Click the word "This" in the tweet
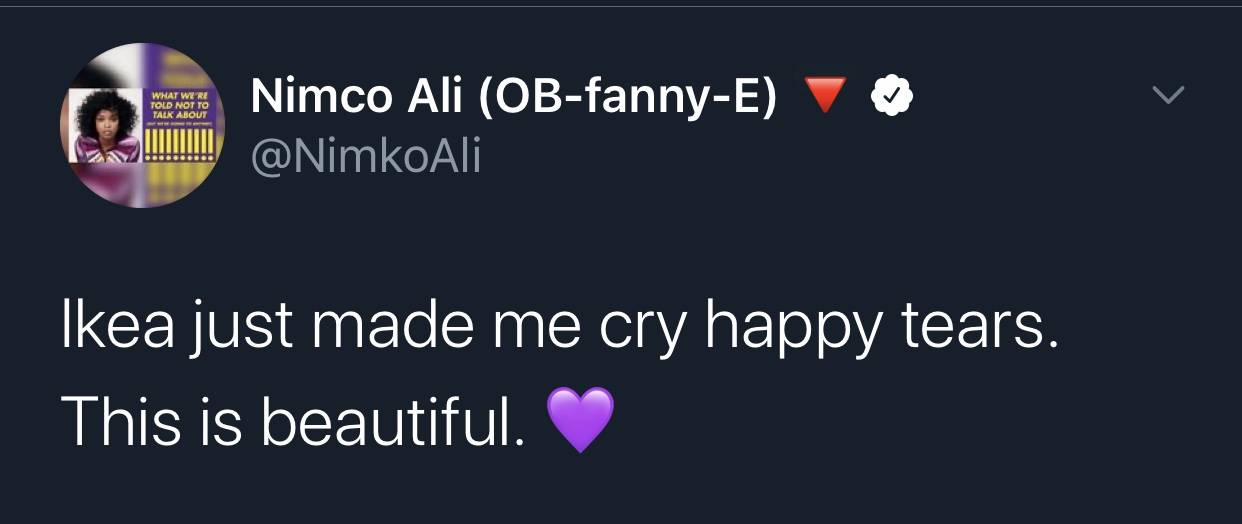 coord(117,421)
